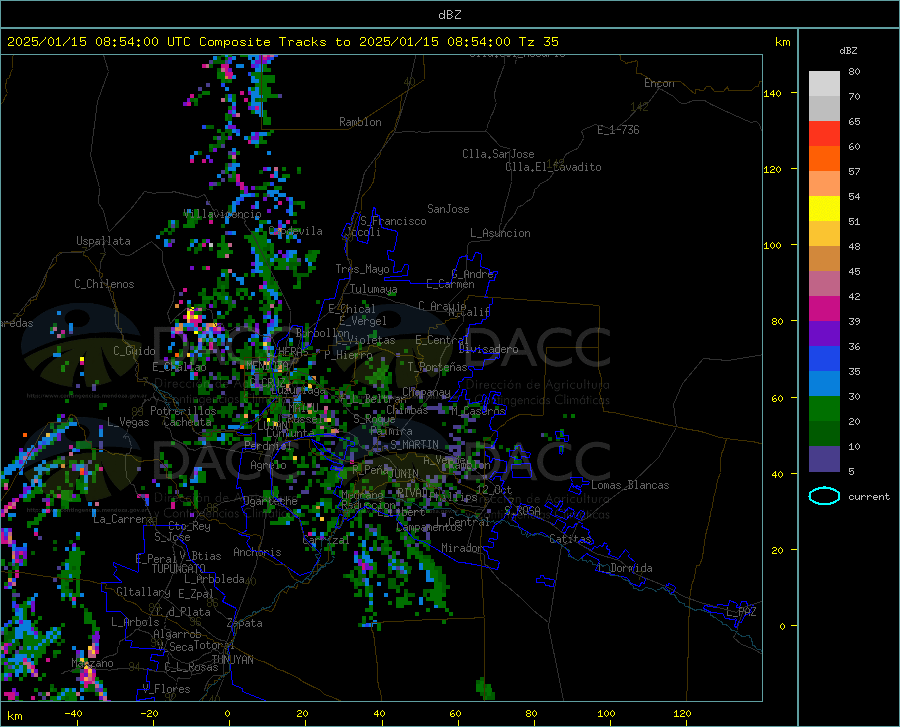The height and width of the screenshot is (727, 900).
Task: Click the V_Flores place label
Action: [x=166, y=689]
